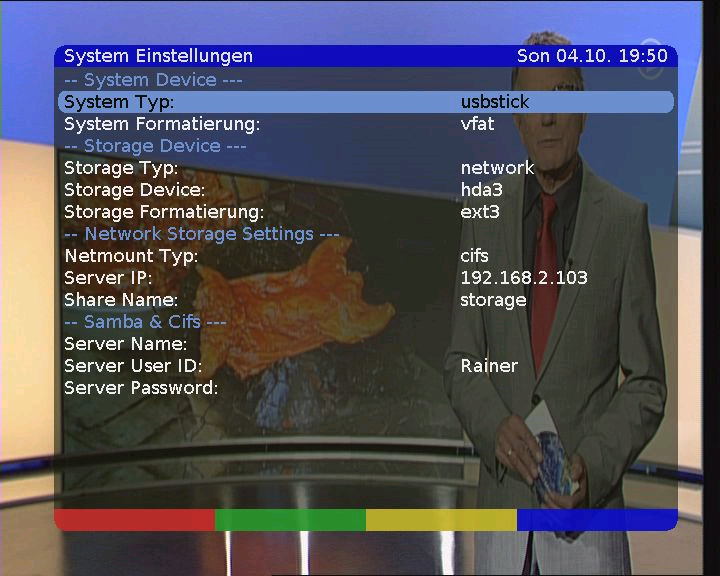Edit the Server IP field 192.168.2.103
Image resolution: width=720 pixels, height=576 pixels.
[523, 278]
